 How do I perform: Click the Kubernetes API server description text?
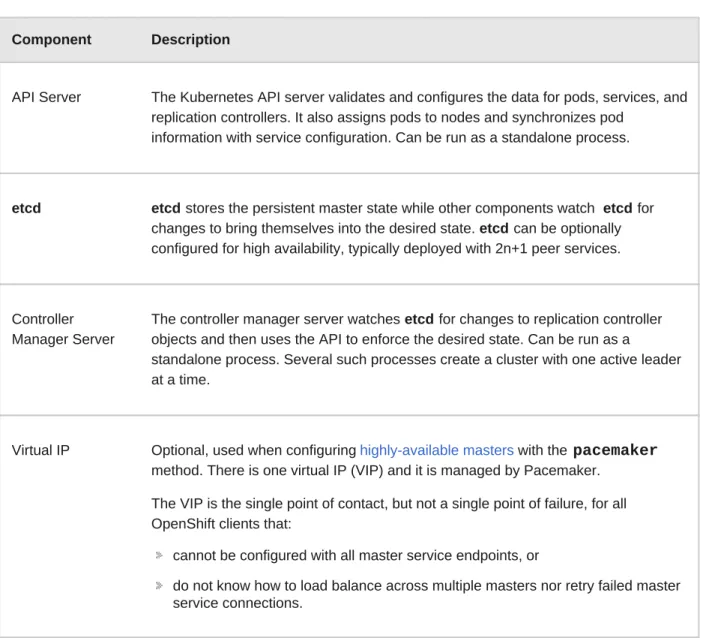point(419,117)
